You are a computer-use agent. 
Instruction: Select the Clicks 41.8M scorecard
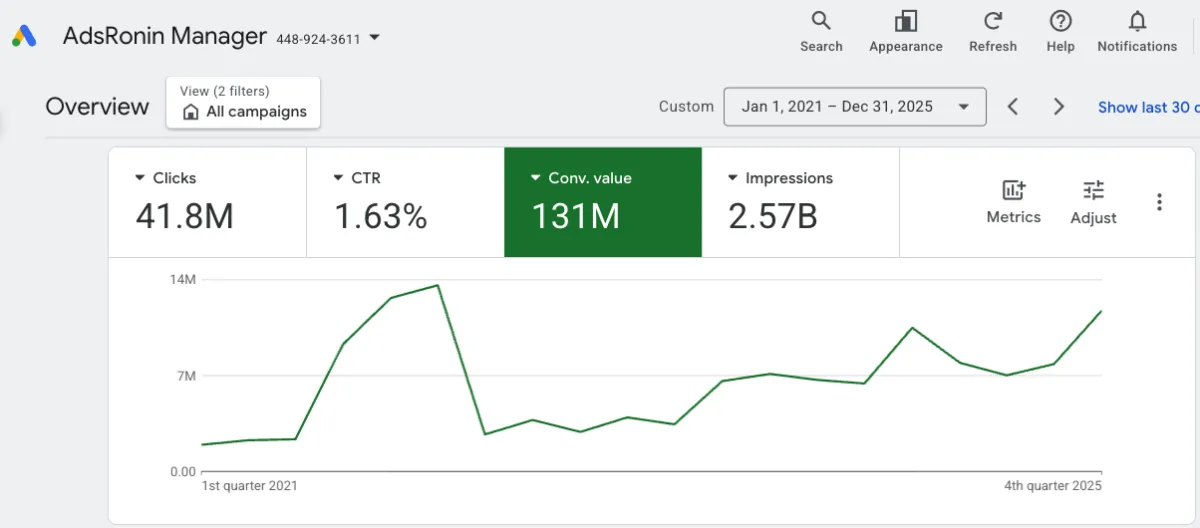click(207, 202)
